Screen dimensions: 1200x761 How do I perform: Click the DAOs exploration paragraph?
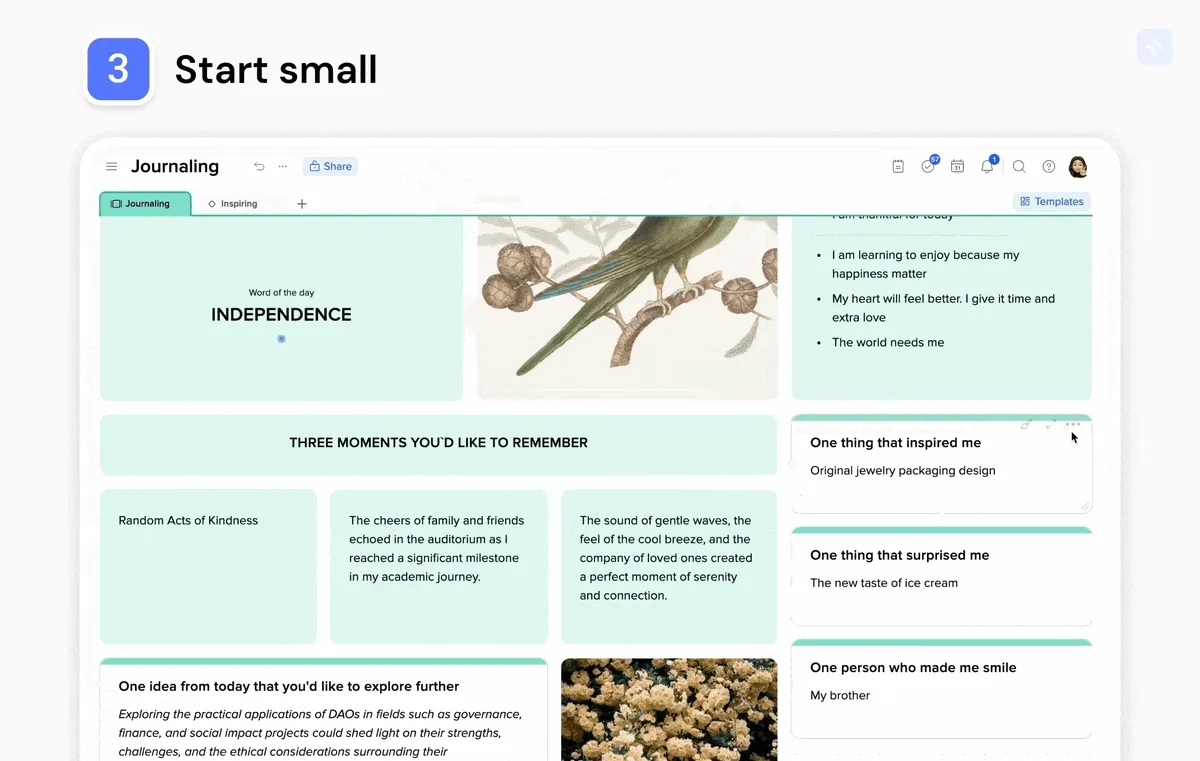(320, 733)
